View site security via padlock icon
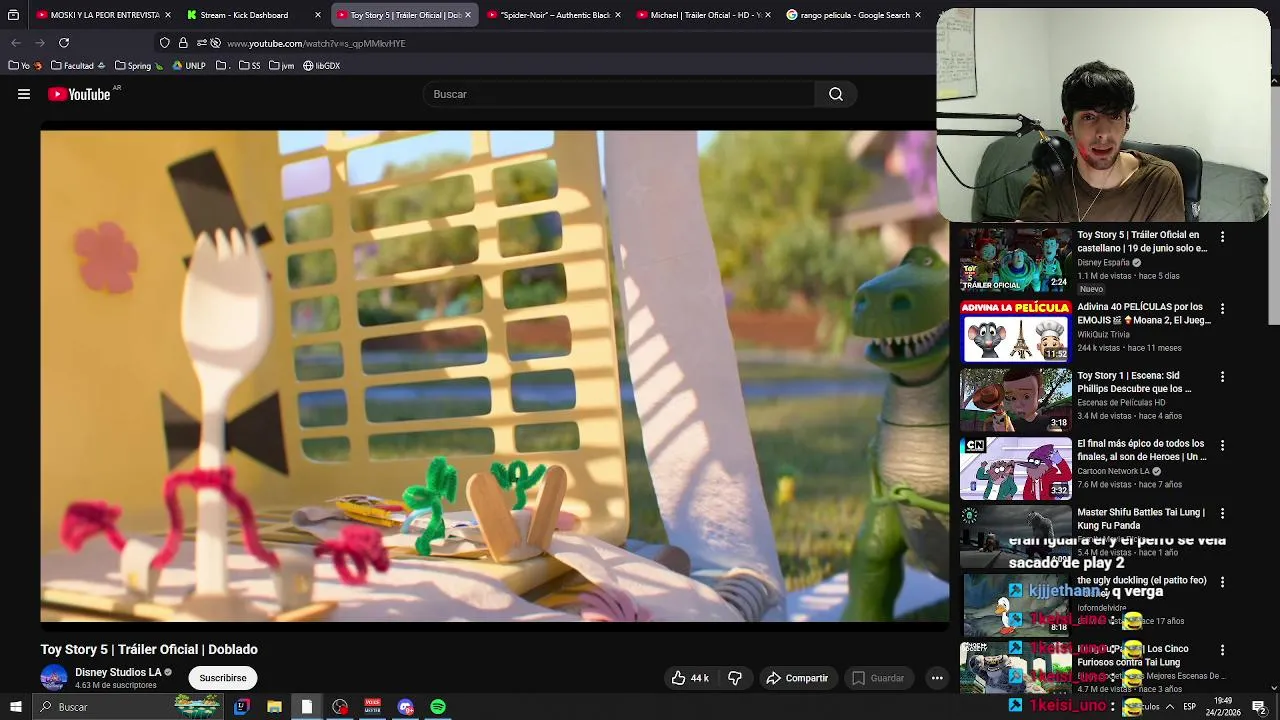The height and width of the screenshot is (720, 1280). [183, 43]
